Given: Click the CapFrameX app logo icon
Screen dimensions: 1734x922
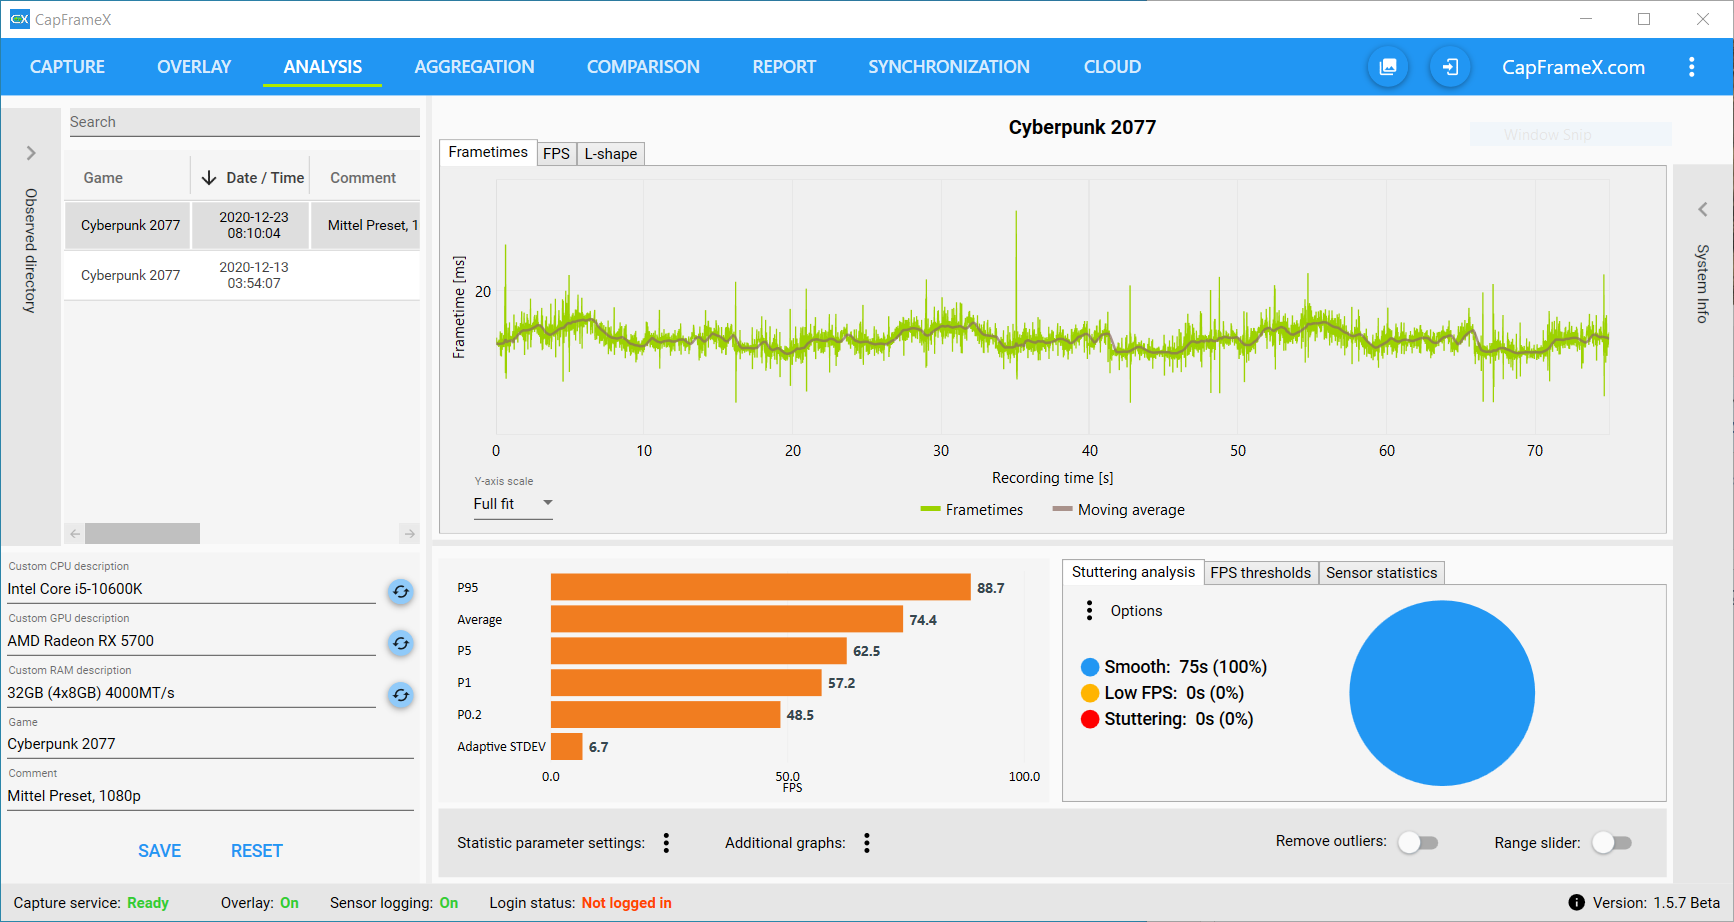Looking at the screenshot, I should (x=19, y=19).
